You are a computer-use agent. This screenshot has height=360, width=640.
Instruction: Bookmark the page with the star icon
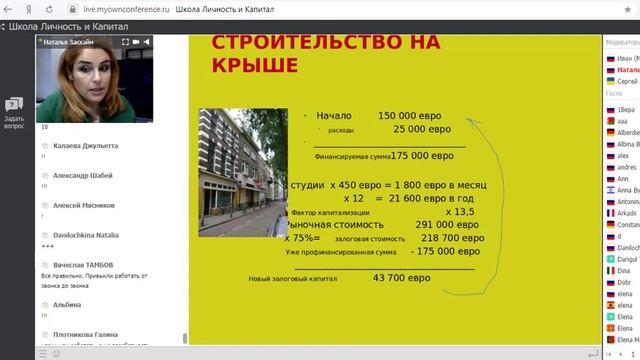pos(628,9)
